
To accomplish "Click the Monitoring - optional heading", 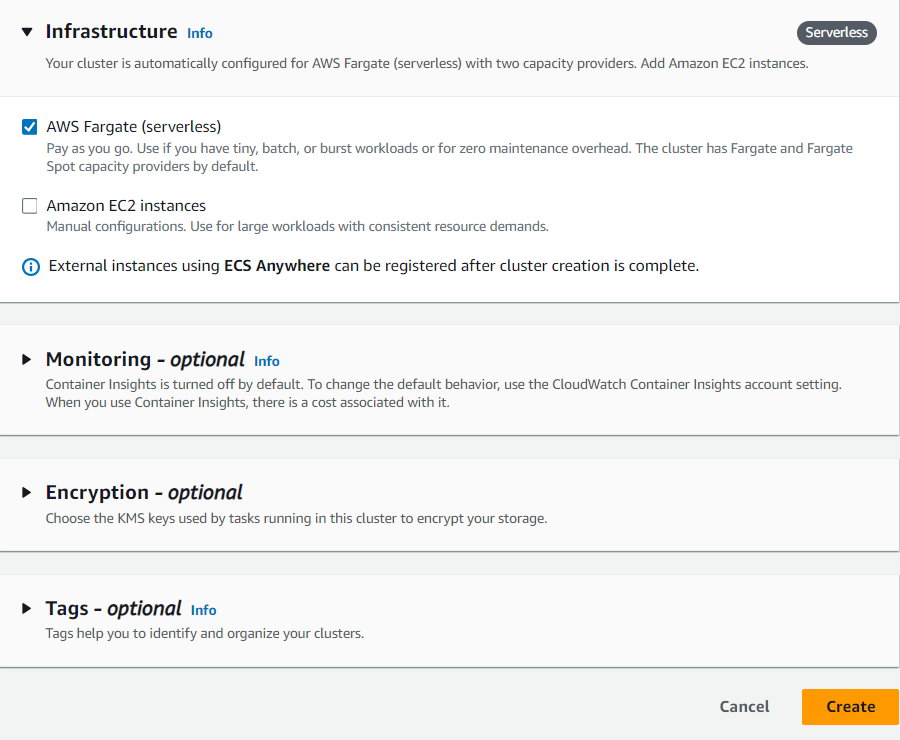I will [145, 360].
